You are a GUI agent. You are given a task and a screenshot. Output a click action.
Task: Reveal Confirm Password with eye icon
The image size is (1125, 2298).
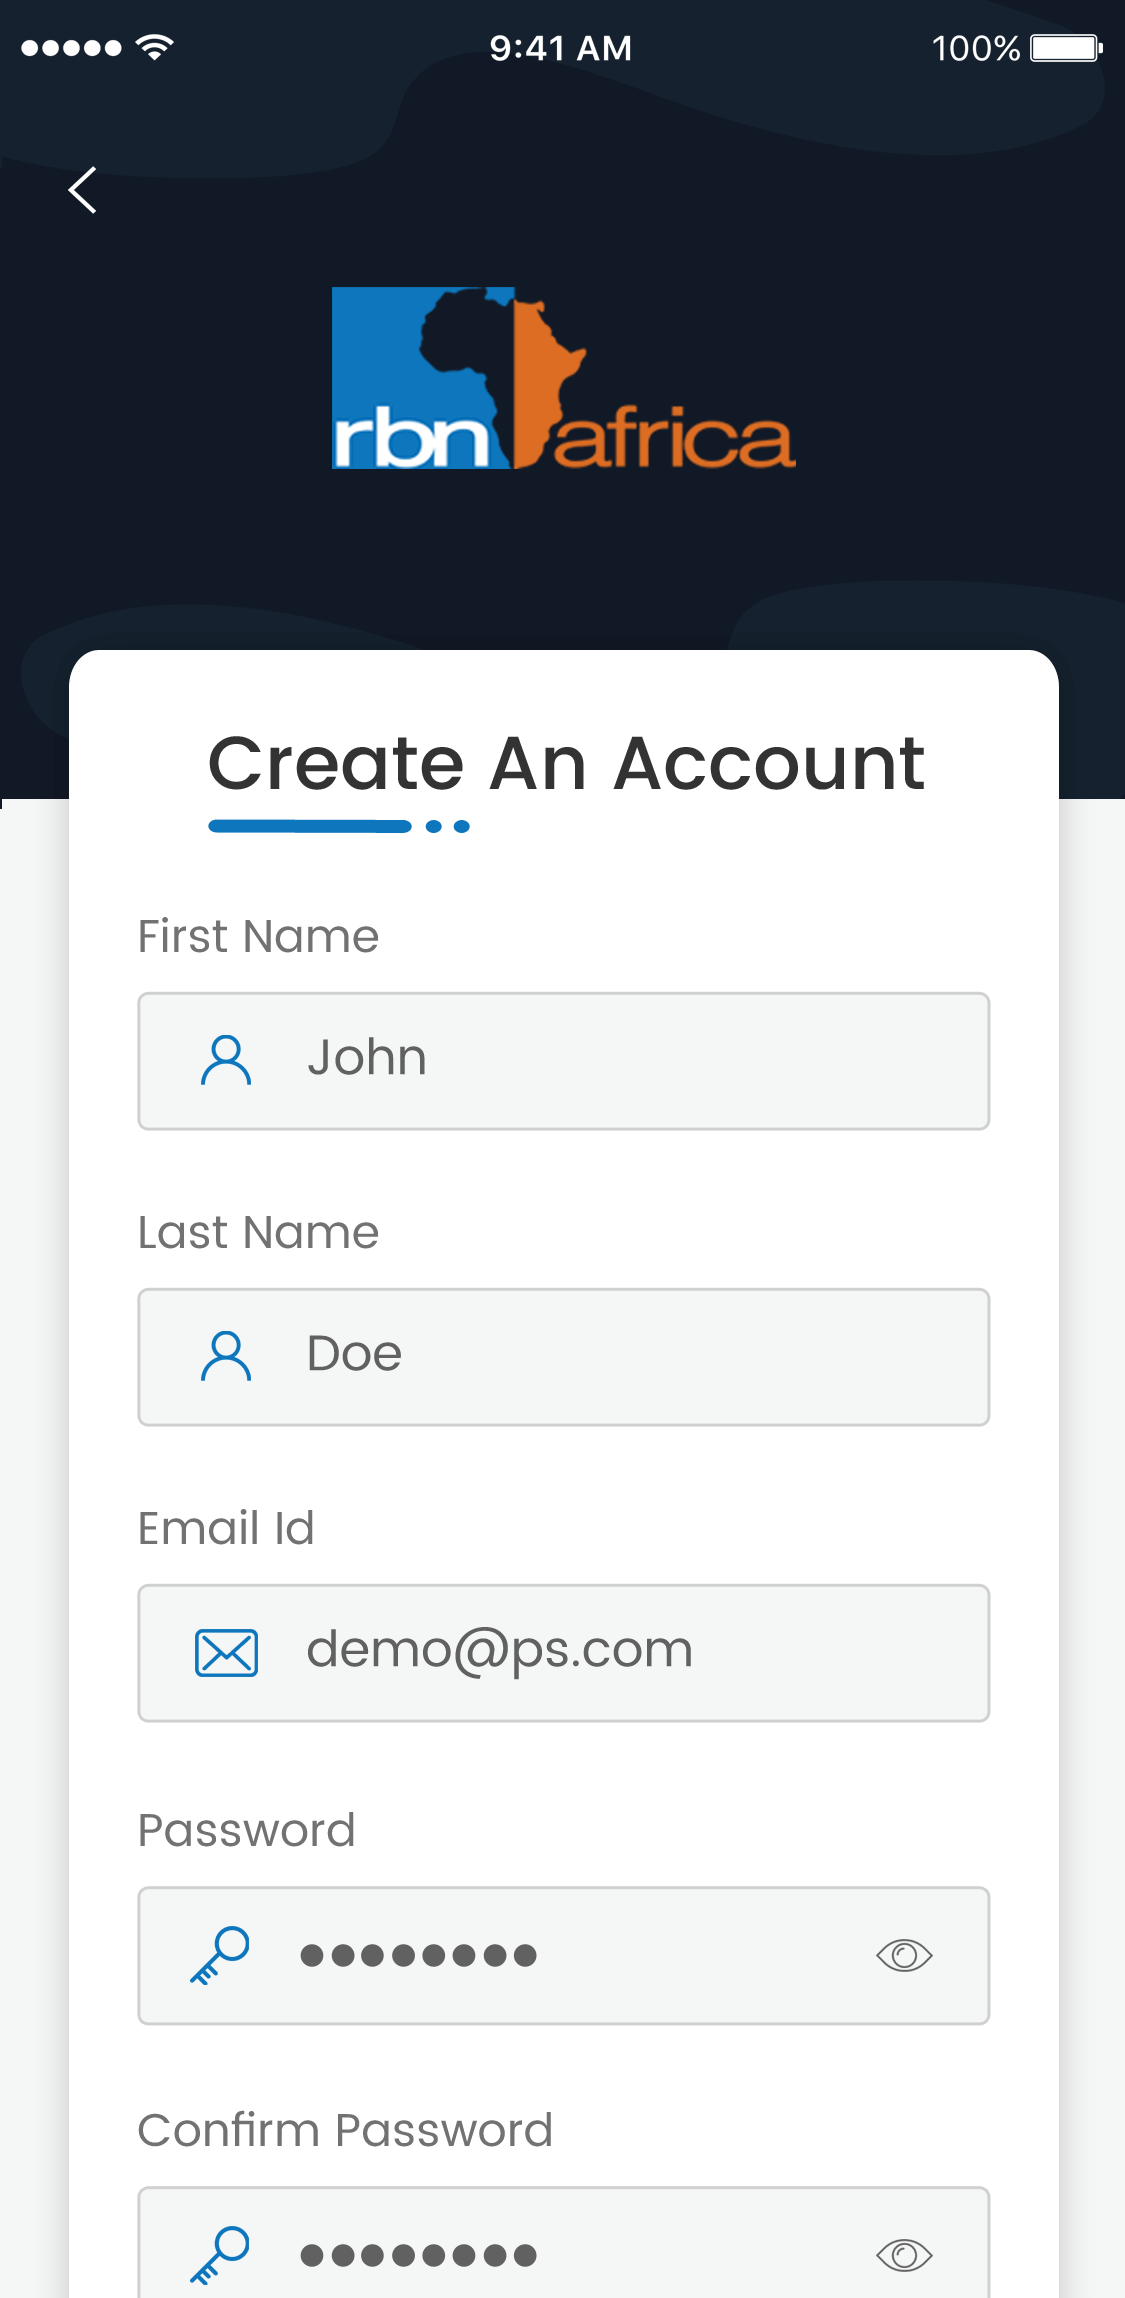tap(904, 2255)
